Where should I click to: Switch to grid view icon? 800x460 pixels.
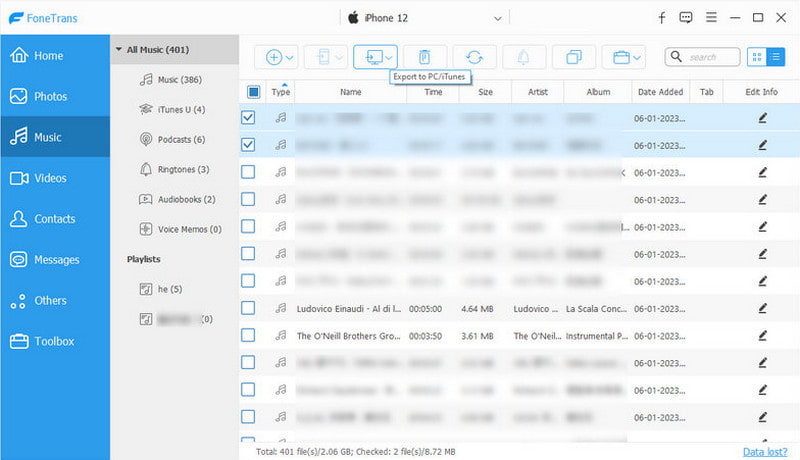pos(757,57)
